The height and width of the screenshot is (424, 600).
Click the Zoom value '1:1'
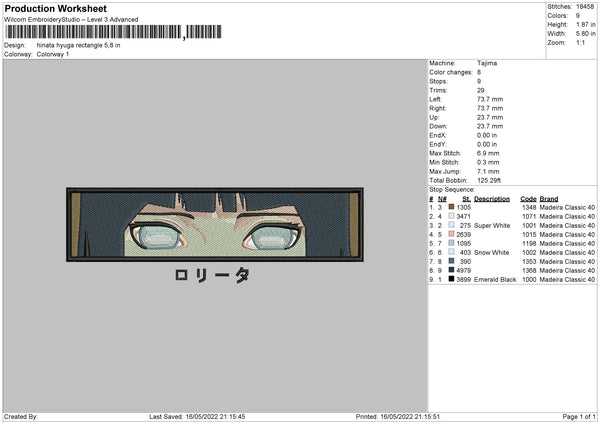coord(580,43)
